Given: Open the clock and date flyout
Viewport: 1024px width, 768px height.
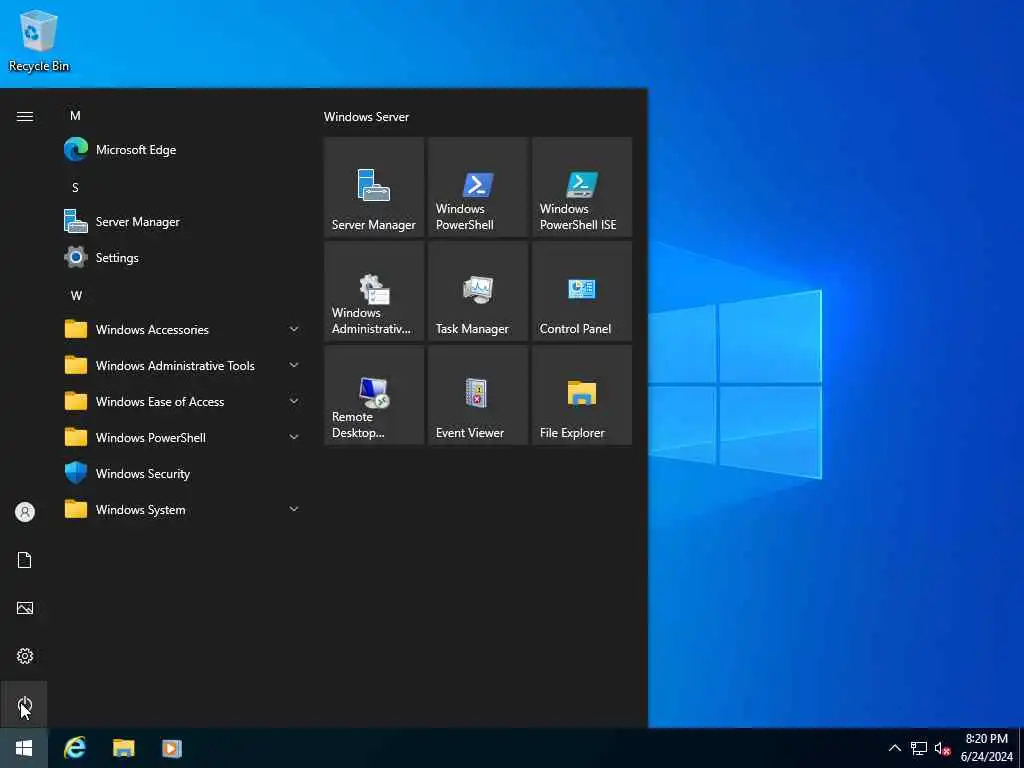Looking at the screenshot, I should 986,748.
